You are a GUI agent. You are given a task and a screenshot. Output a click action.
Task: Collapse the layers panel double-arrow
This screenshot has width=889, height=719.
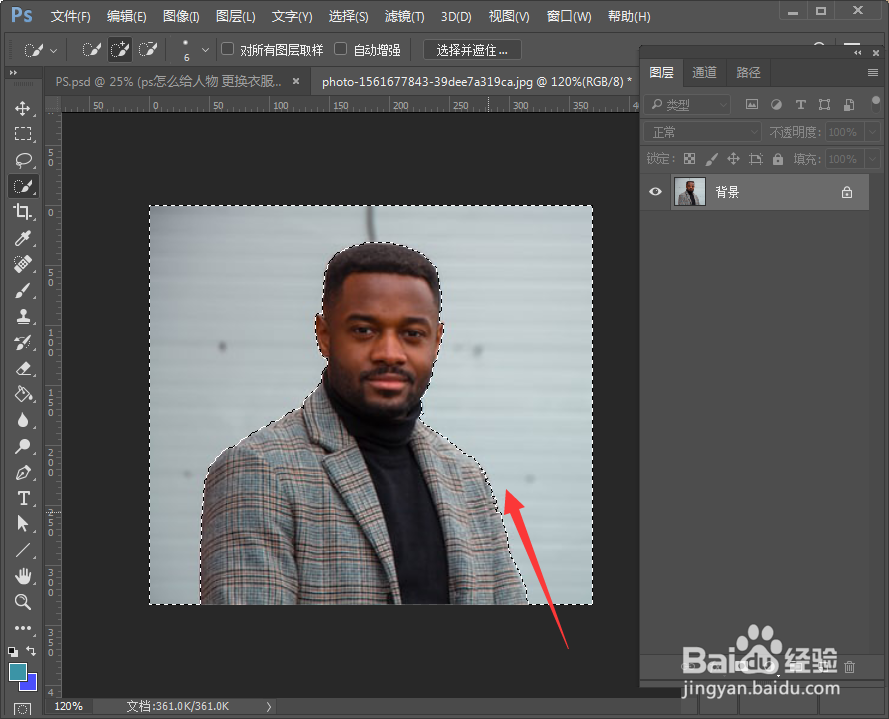858,53
